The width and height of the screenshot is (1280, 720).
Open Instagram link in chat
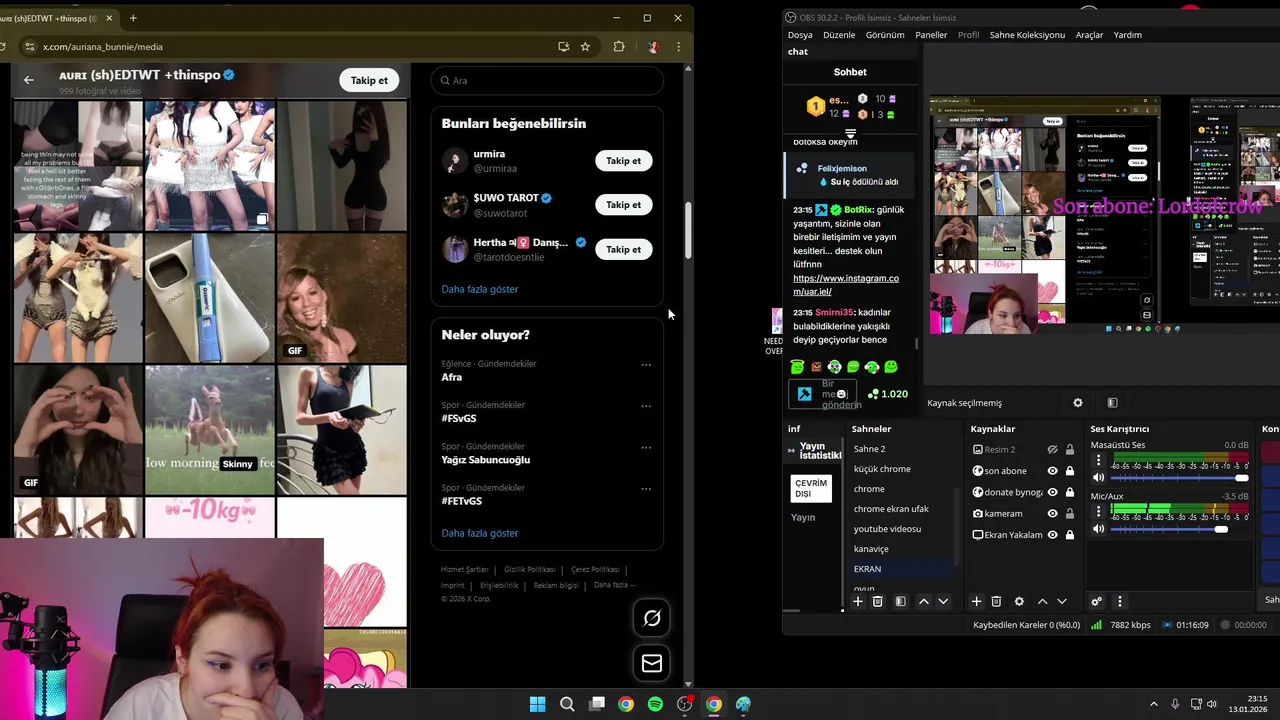846,285
